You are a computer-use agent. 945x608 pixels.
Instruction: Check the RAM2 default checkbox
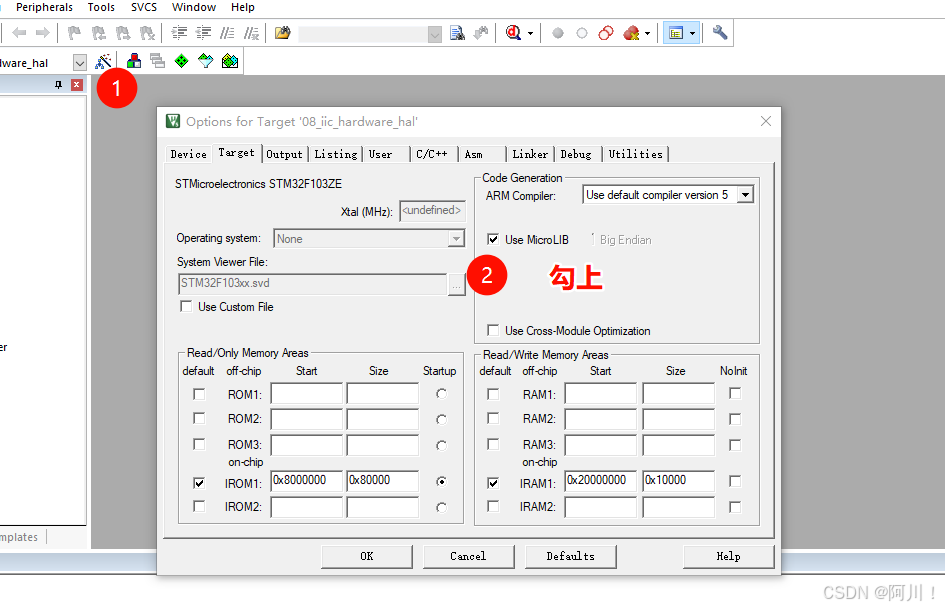493,418
